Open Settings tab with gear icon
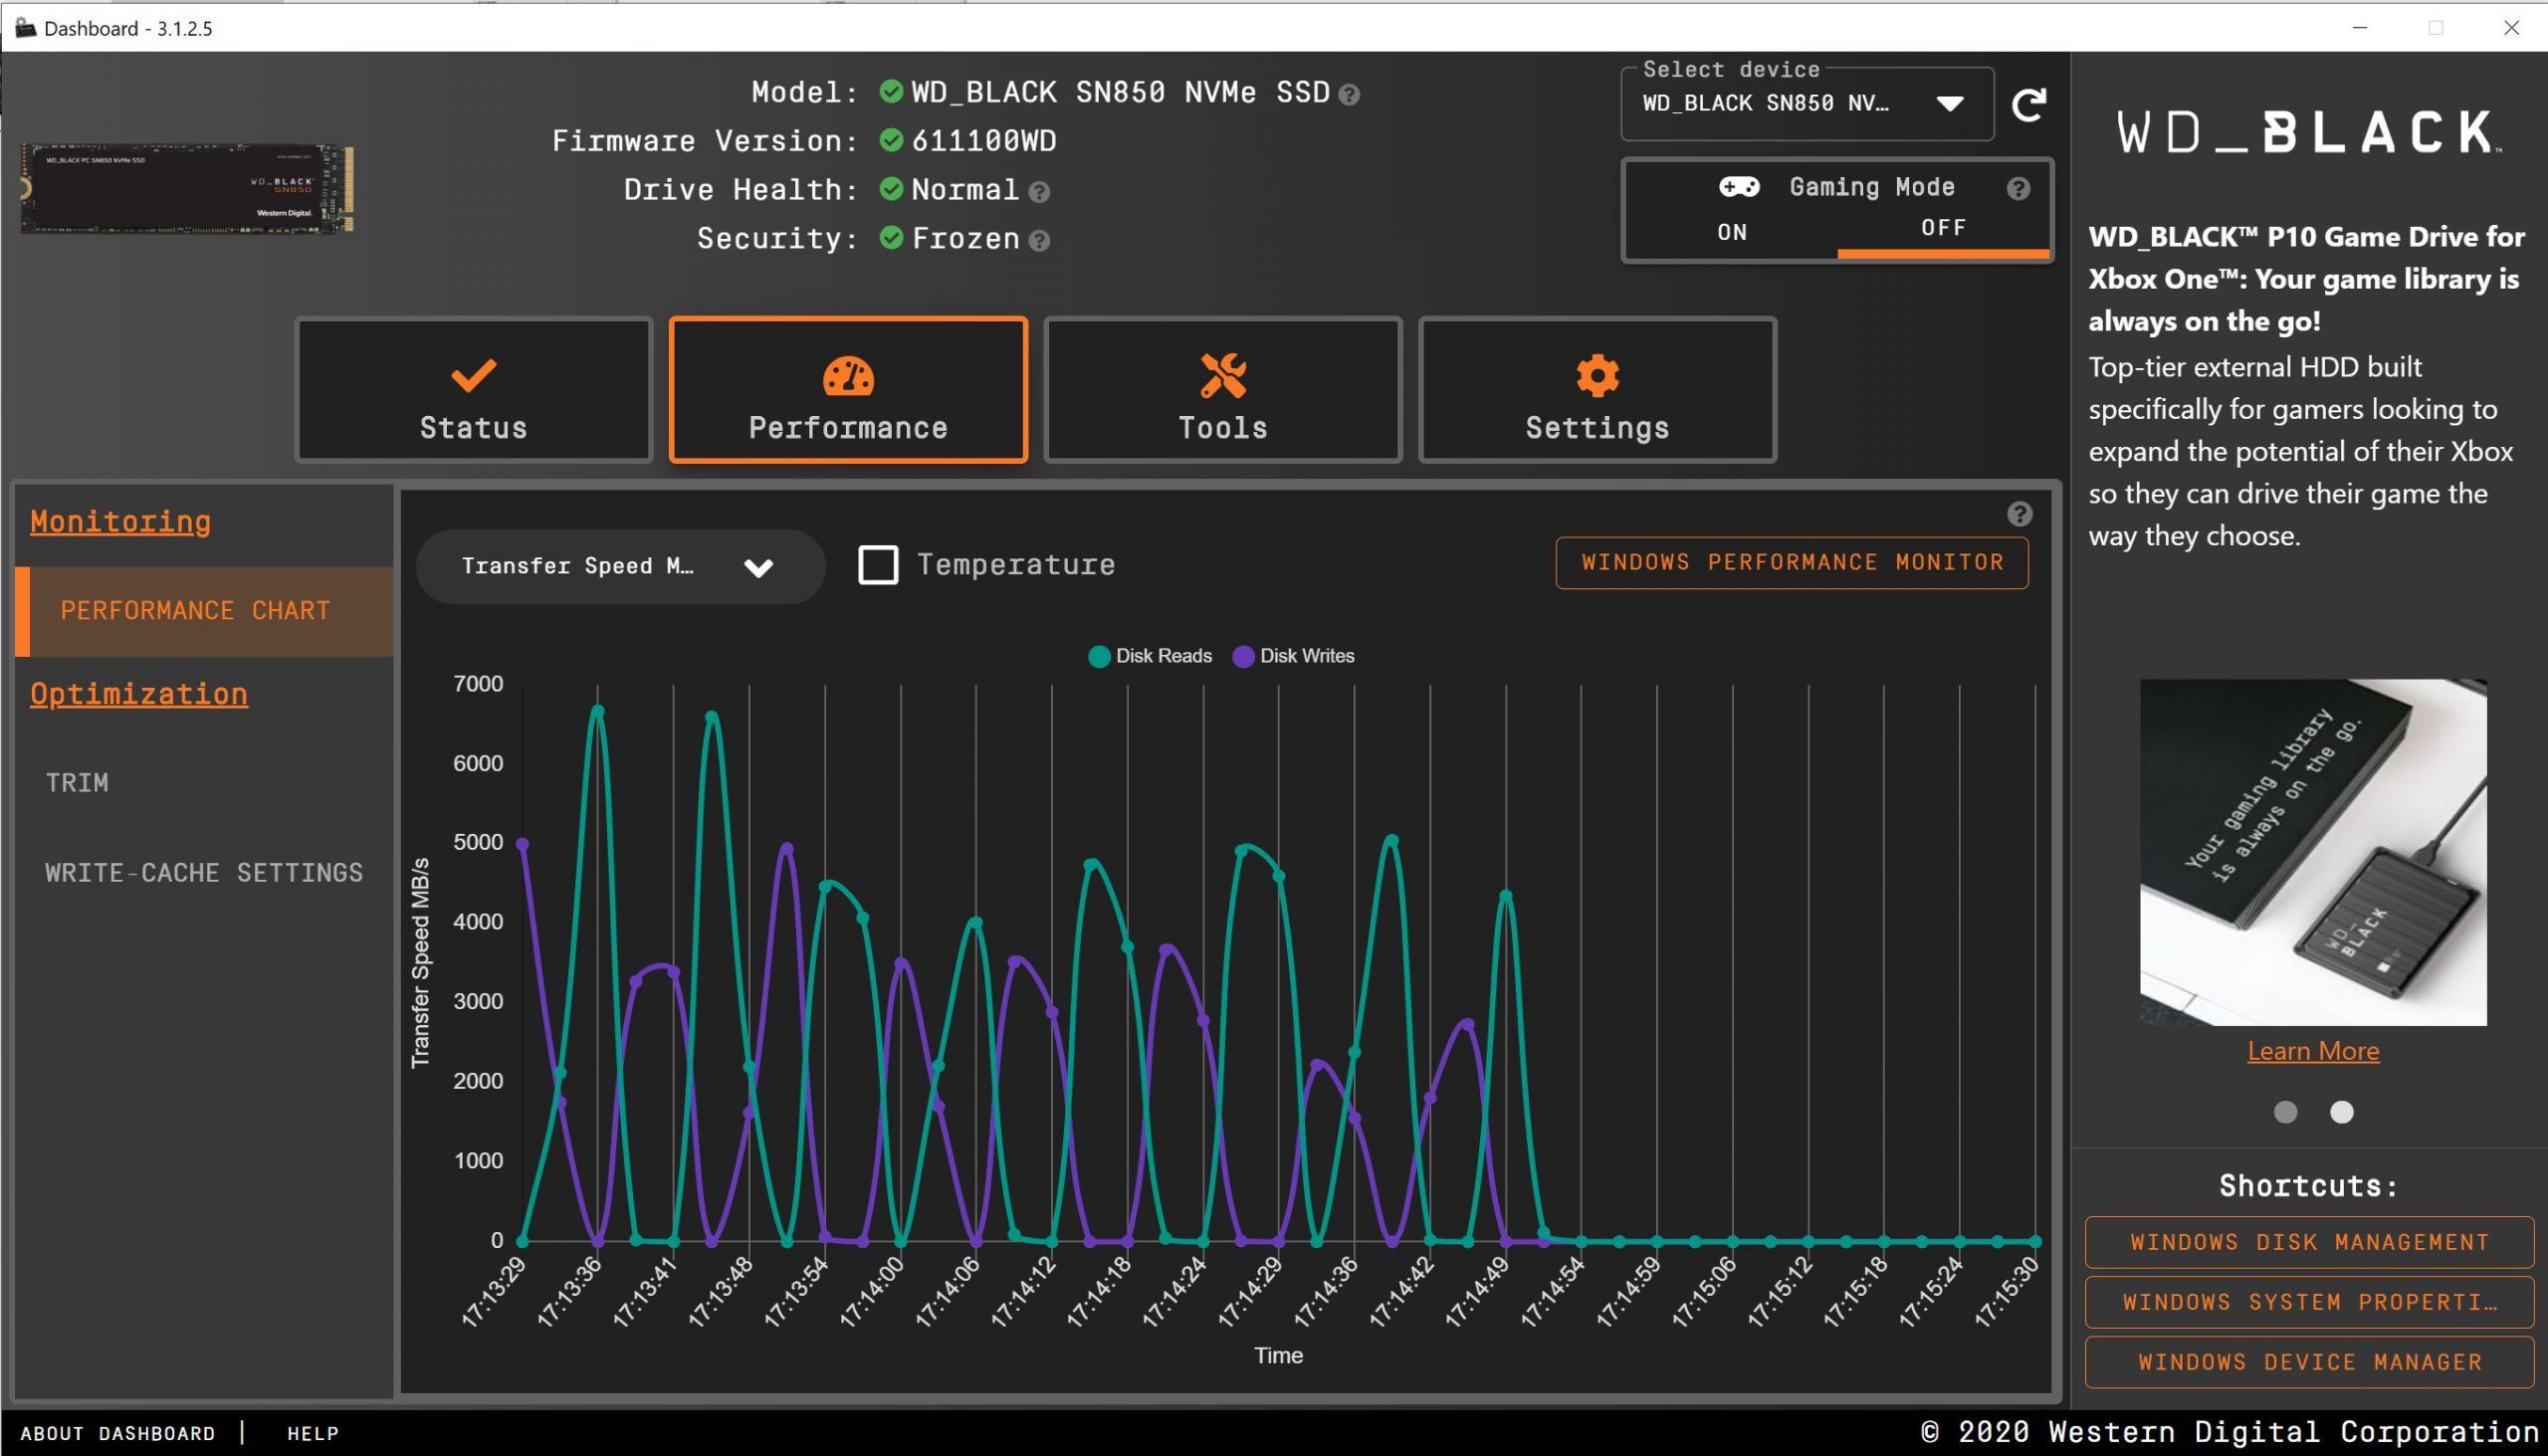This screenshot has height=1456, width=2548. [x=1597, y=391]
